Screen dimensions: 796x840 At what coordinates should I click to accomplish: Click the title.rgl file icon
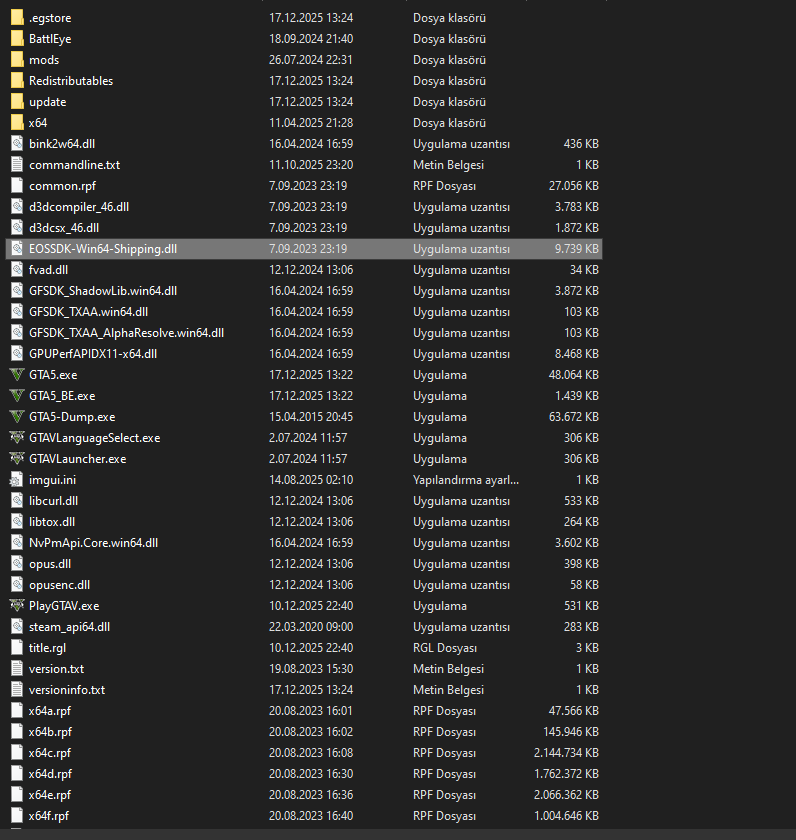[x=17, y=648]
